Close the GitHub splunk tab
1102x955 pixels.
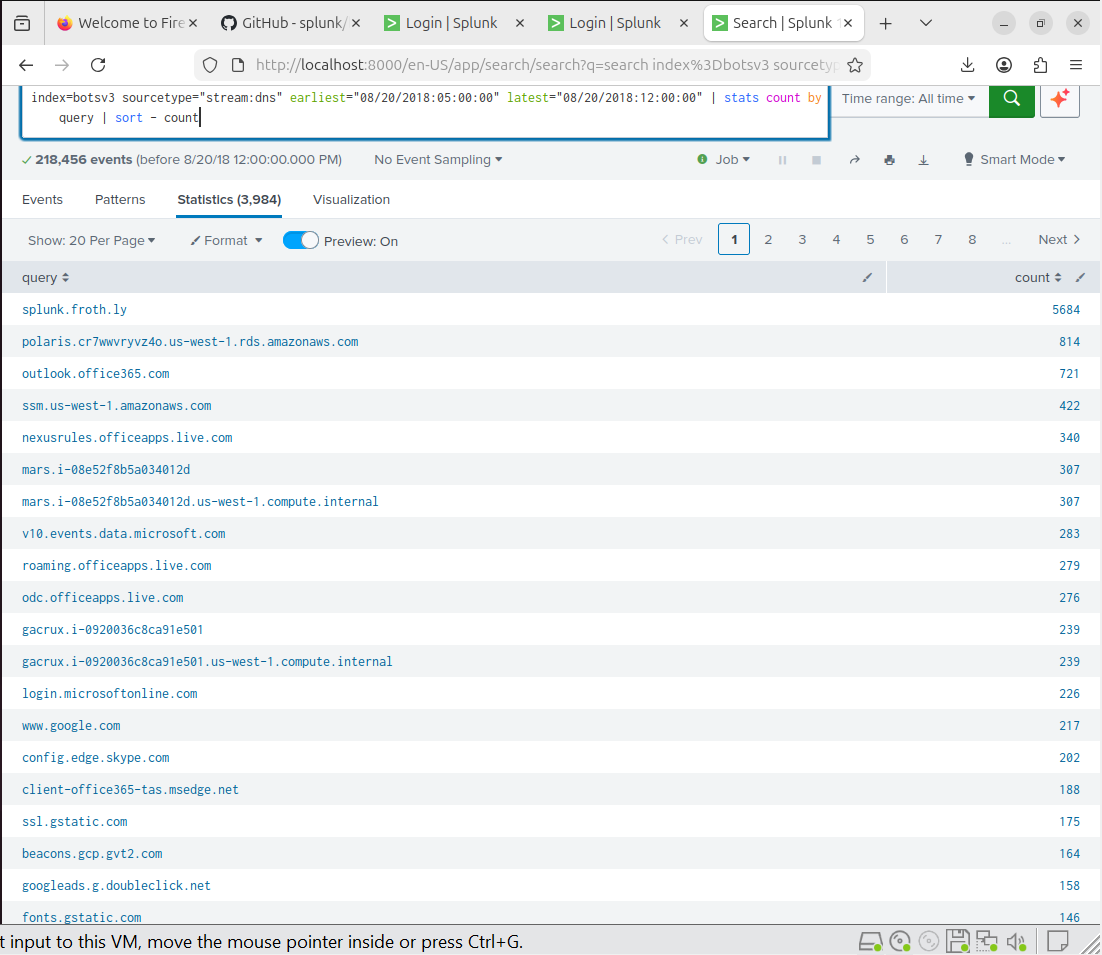356,23
